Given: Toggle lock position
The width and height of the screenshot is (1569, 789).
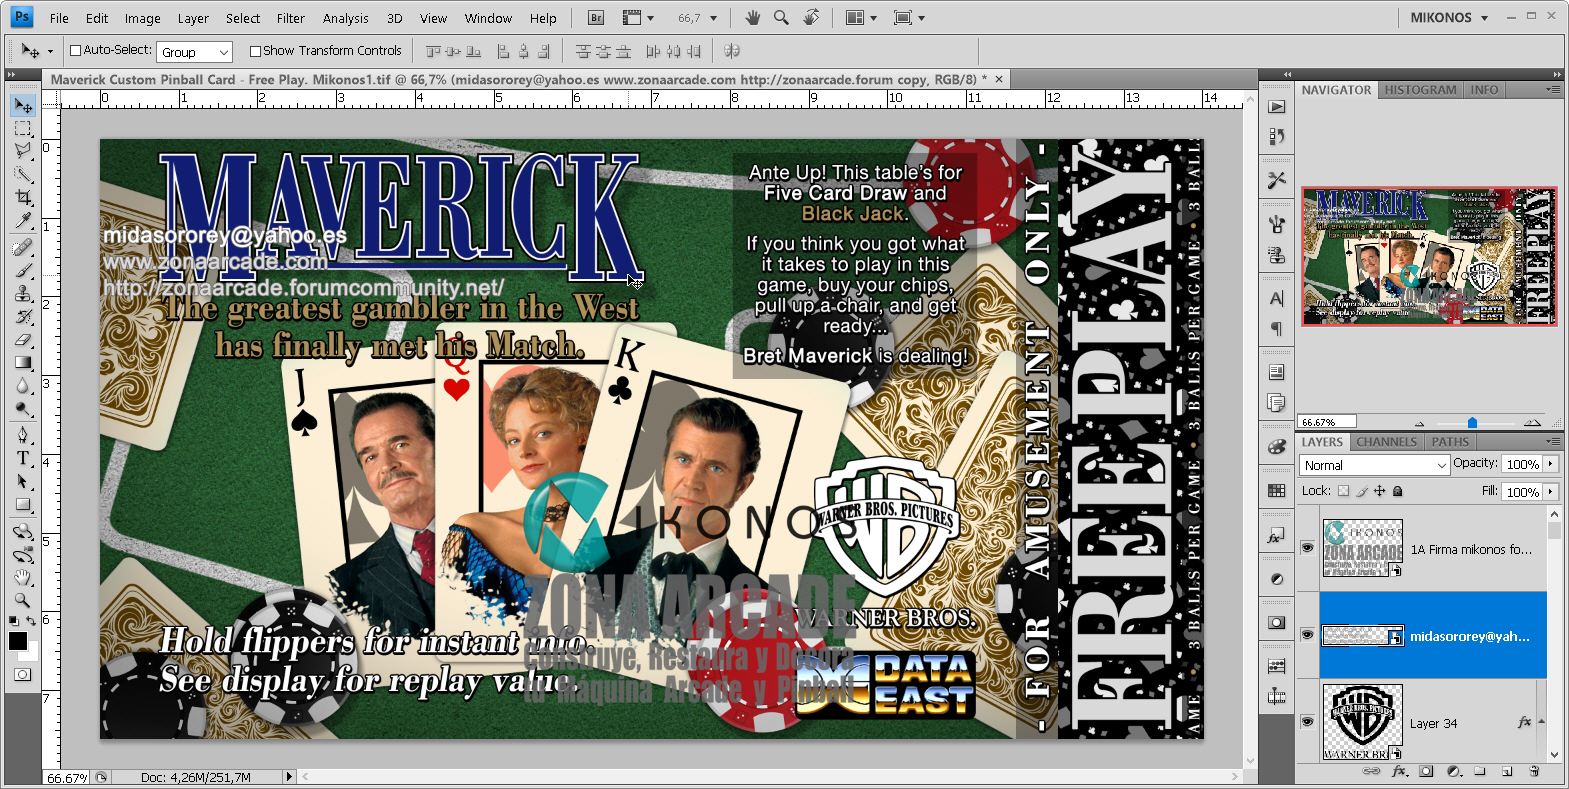Looking at the screenshot, I should (x=1380, y=491).
